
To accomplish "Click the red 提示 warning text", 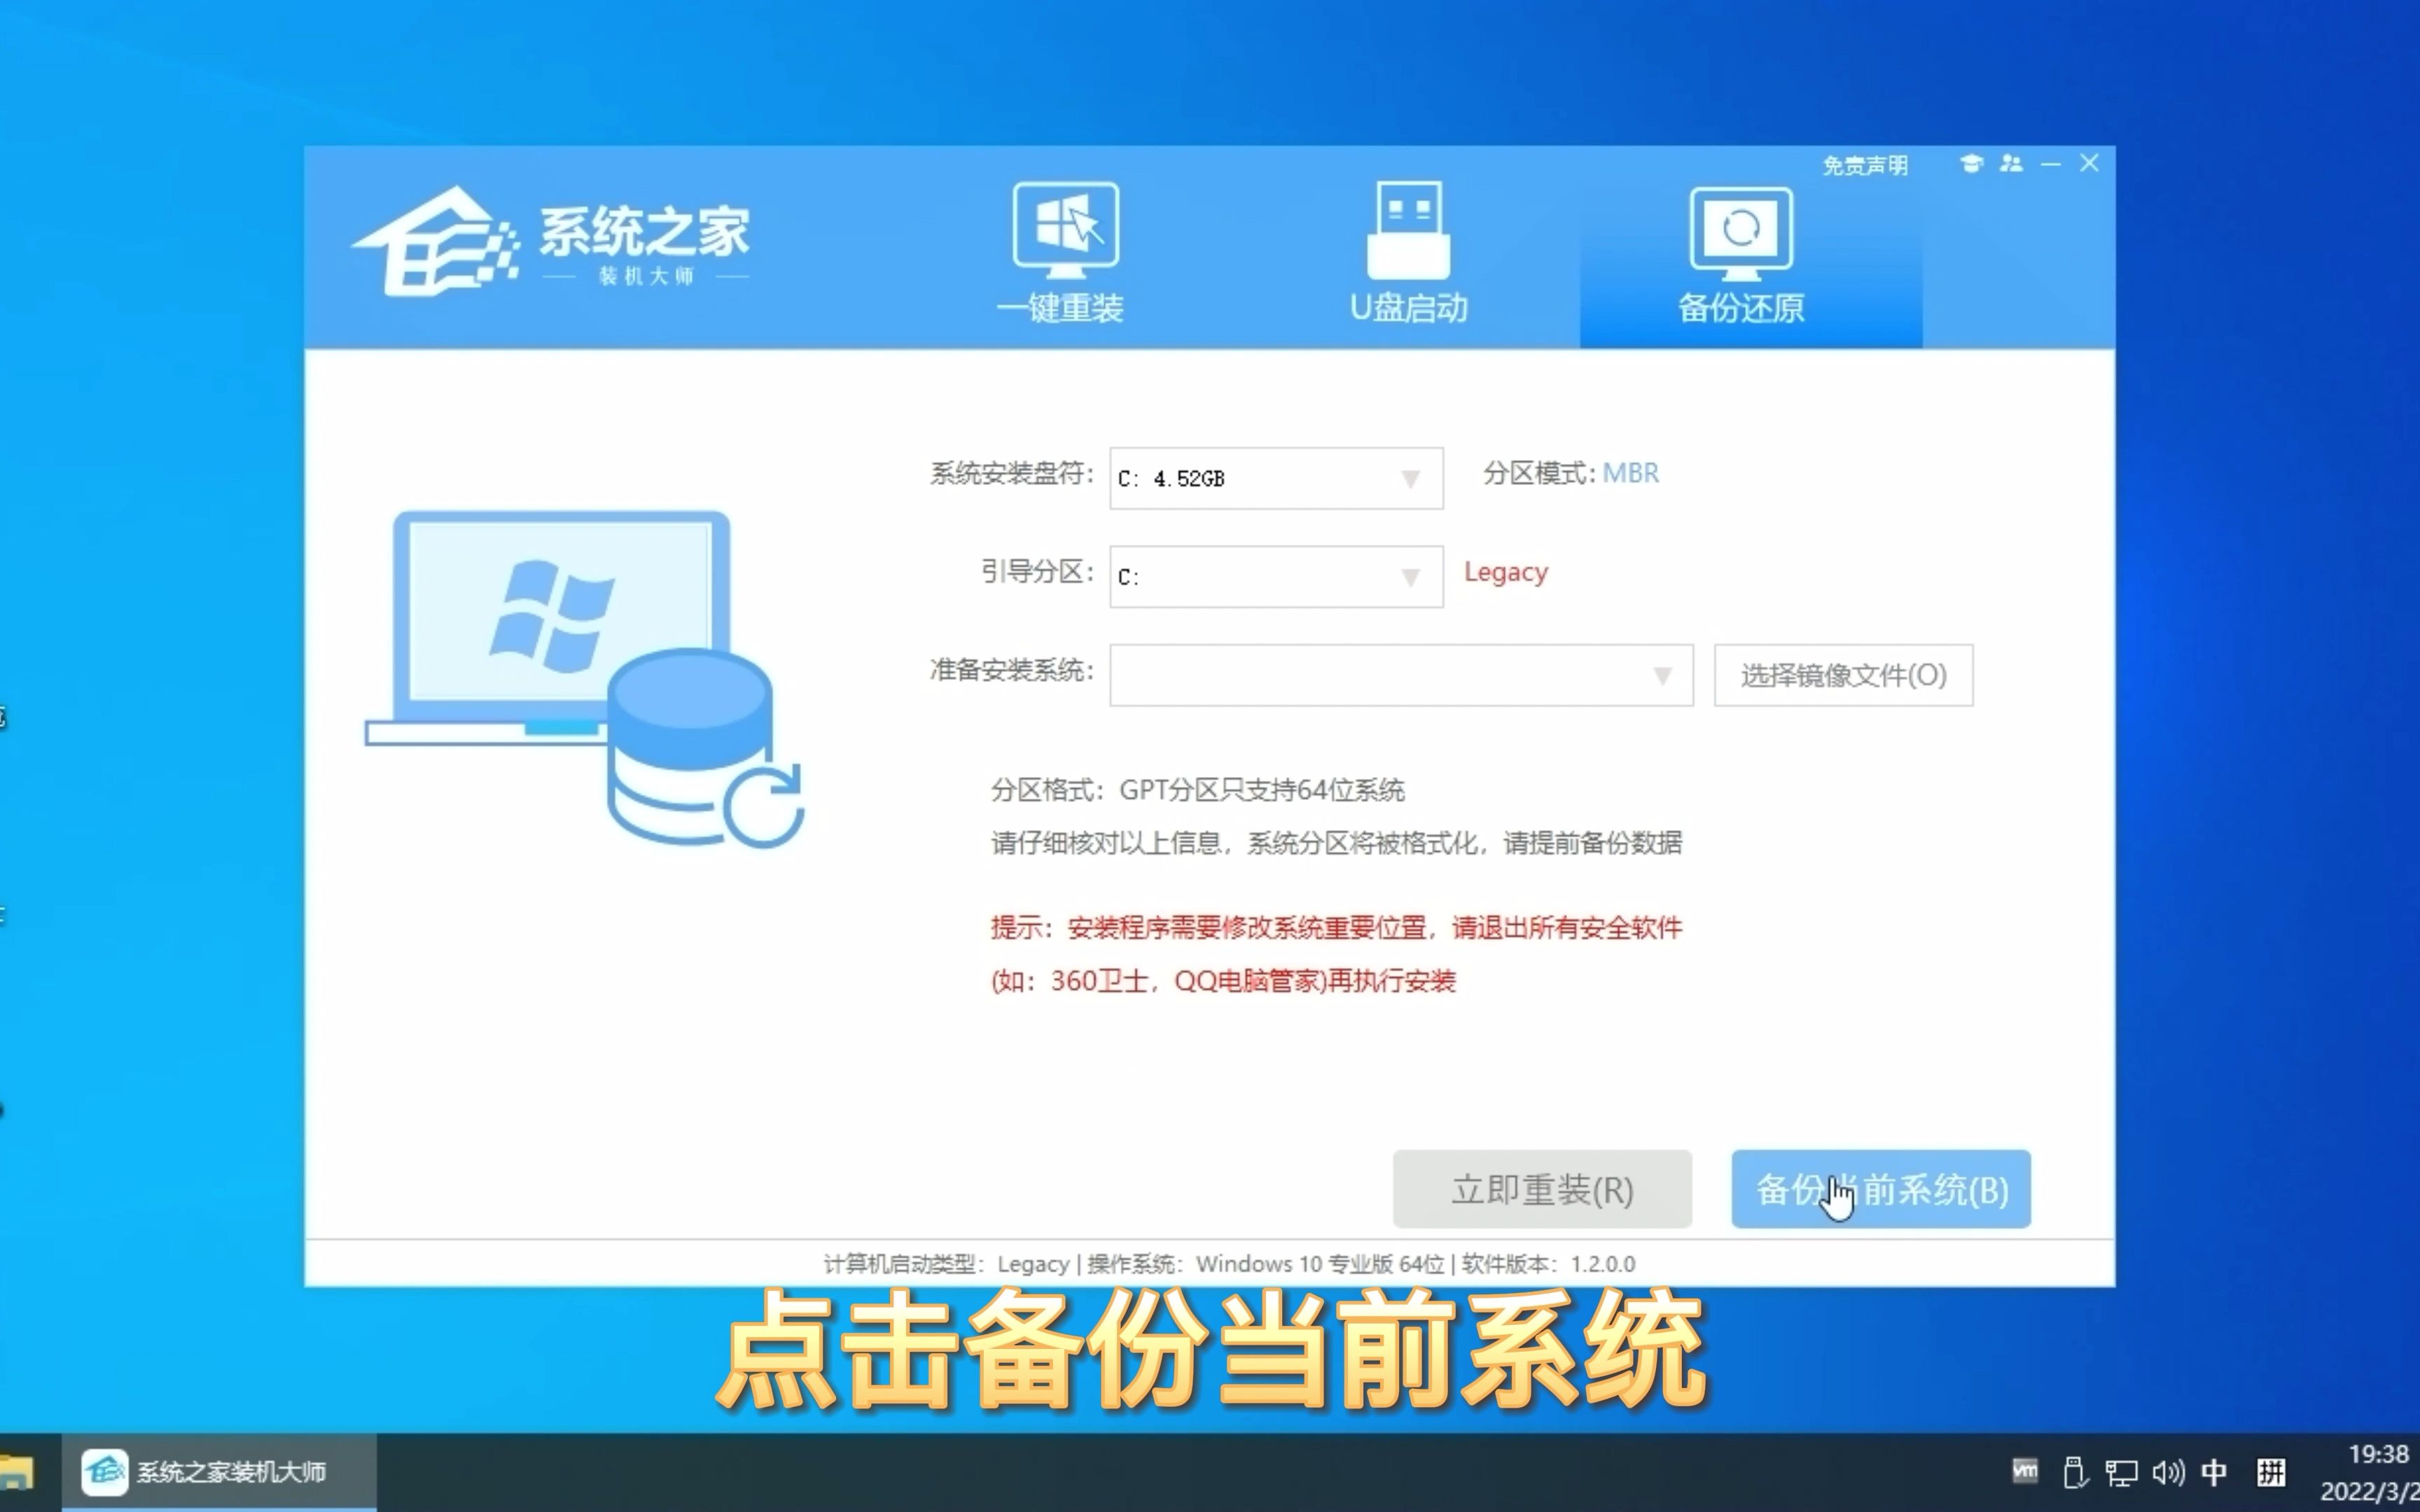I will tap(1336, 954).
